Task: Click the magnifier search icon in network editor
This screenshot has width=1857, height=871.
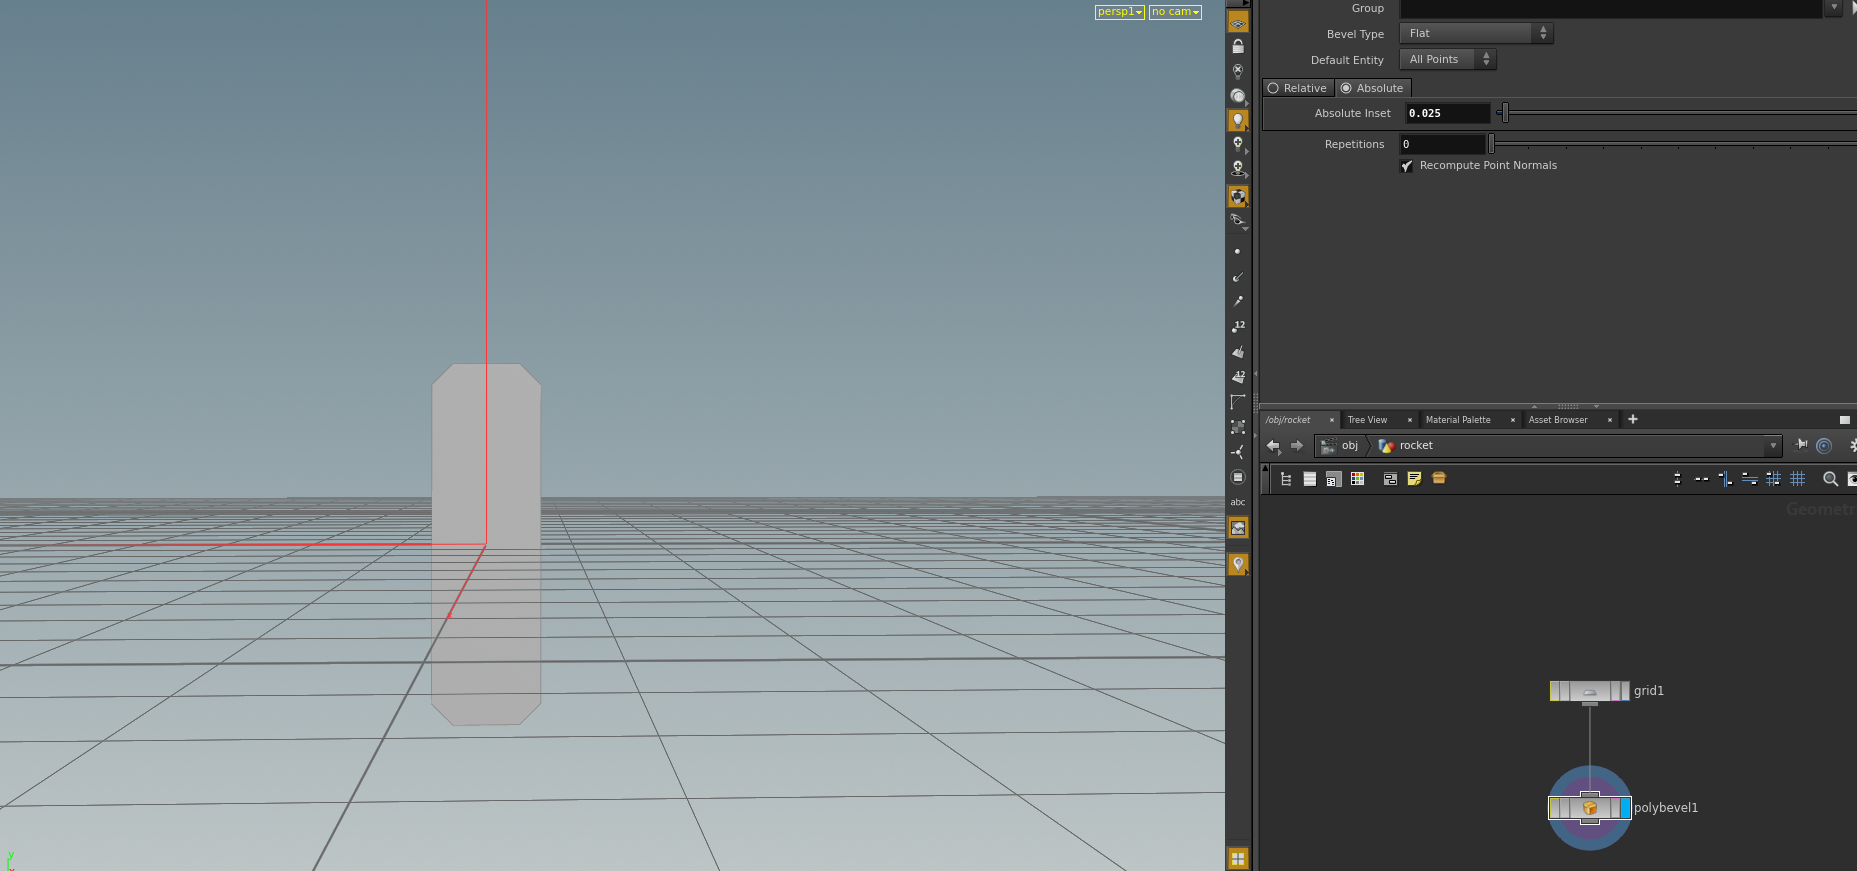Action: (1830, 479)
